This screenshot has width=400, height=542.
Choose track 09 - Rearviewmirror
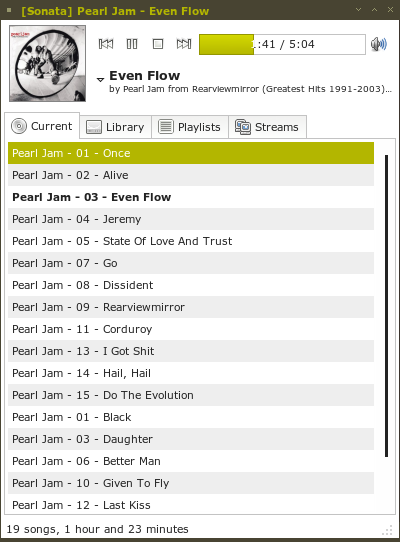coord(191,307)
